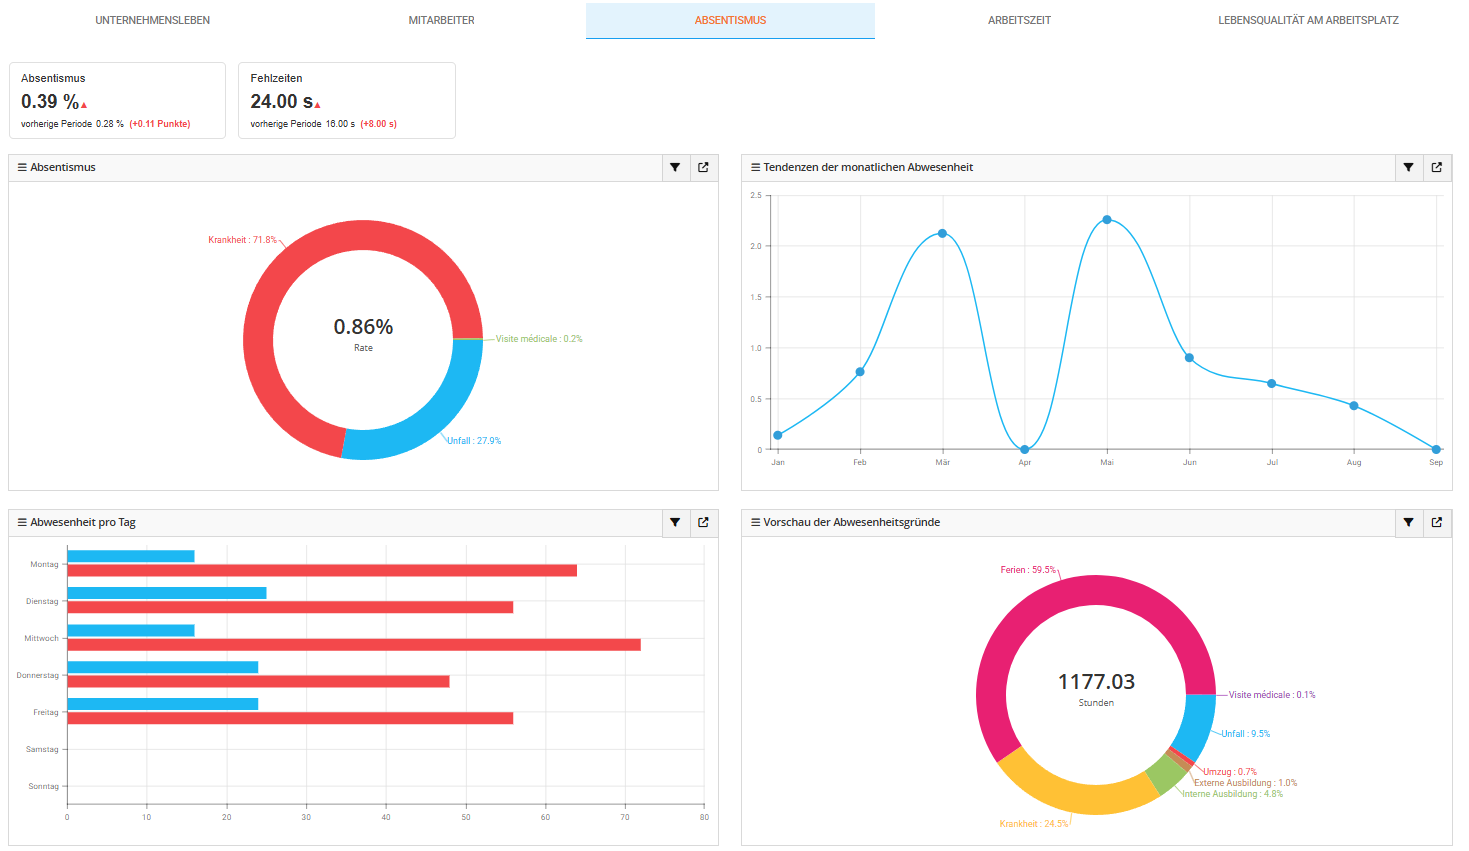
Task: Click the export icon on Tendenzen der monatlichen Abwesenheit
Action: (x=1436, y=167)
